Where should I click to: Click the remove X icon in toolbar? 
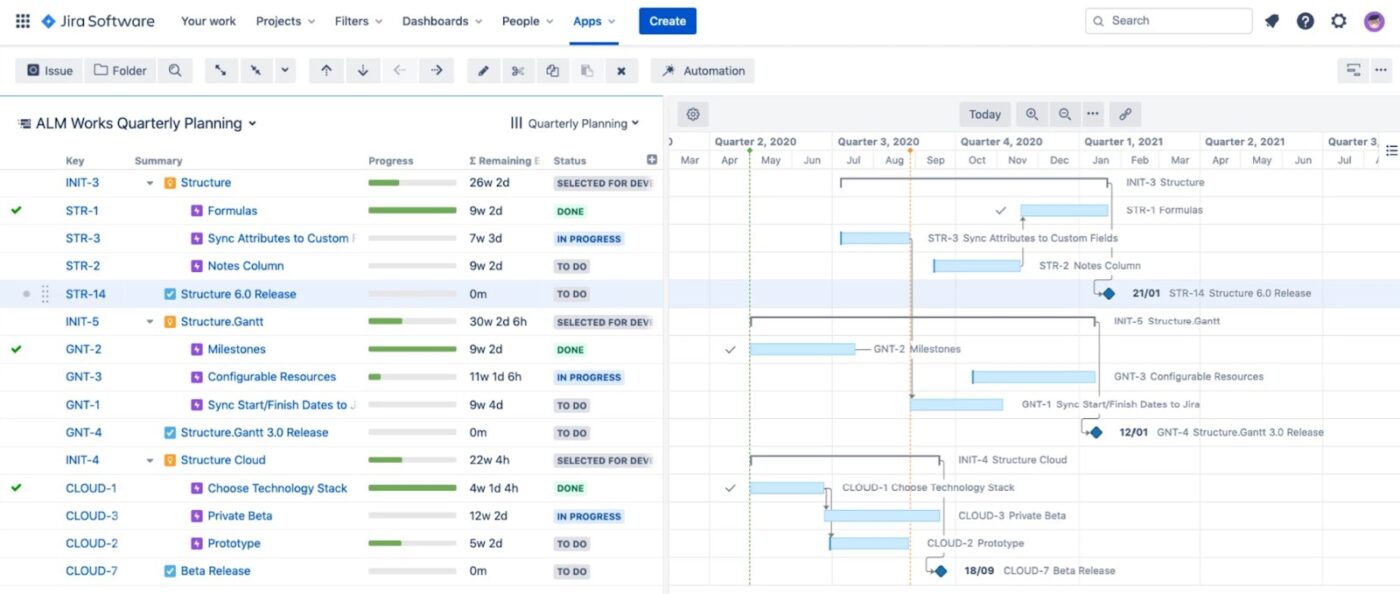click(x=621, y=70)
